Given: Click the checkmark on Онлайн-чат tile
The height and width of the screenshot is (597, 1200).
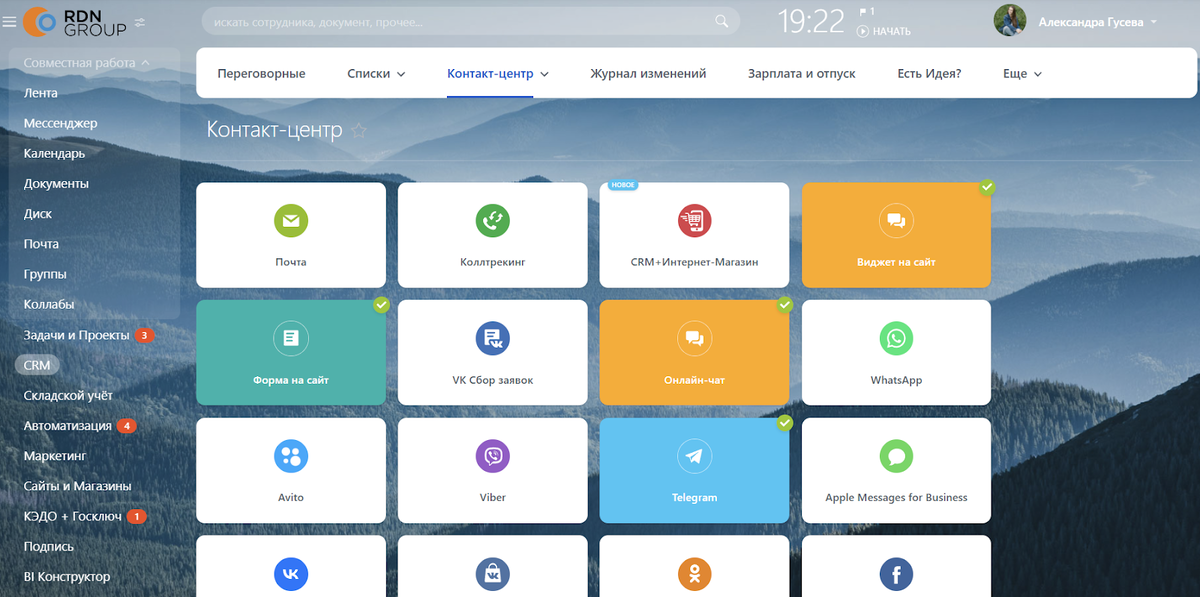Looking at the screenshot, I should (784, 304).
